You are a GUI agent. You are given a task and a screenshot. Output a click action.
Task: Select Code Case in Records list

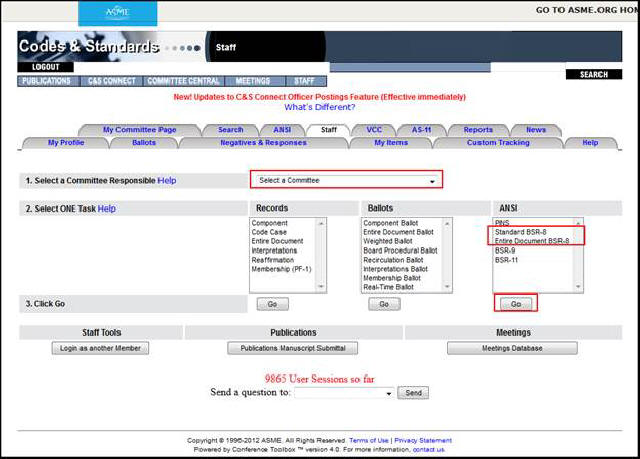269,232
